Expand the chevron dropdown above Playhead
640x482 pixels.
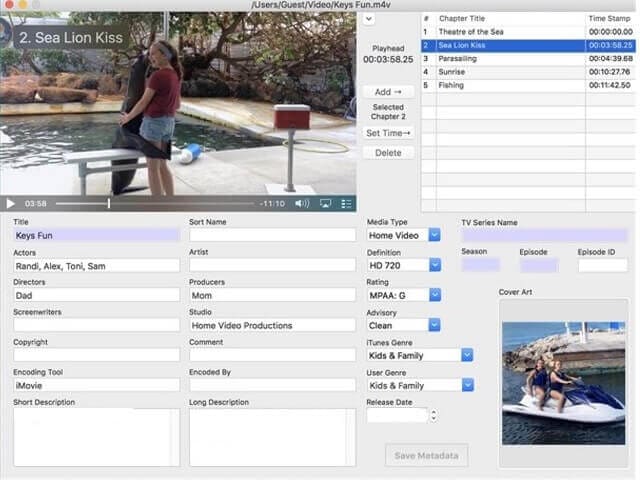click(369, 19)
